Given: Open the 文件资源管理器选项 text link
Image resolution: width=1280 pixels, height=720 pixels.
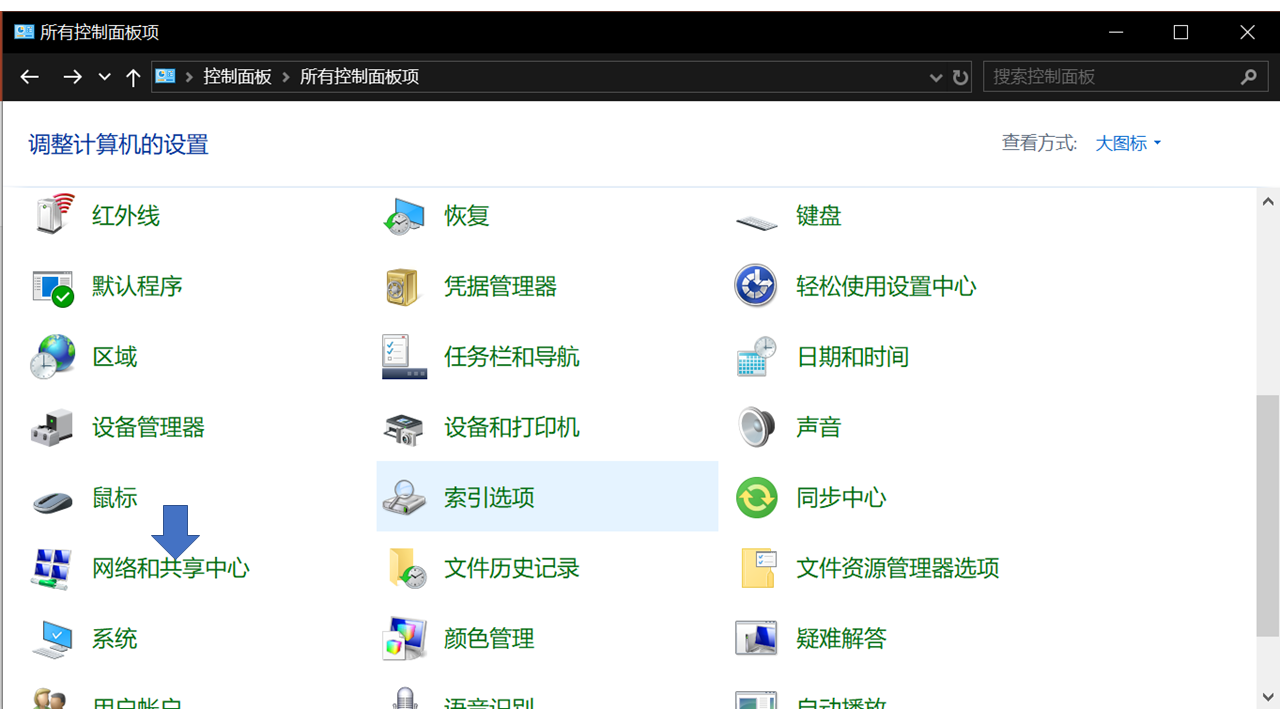Looking at the screenshot, I should (x=898, y=568).
